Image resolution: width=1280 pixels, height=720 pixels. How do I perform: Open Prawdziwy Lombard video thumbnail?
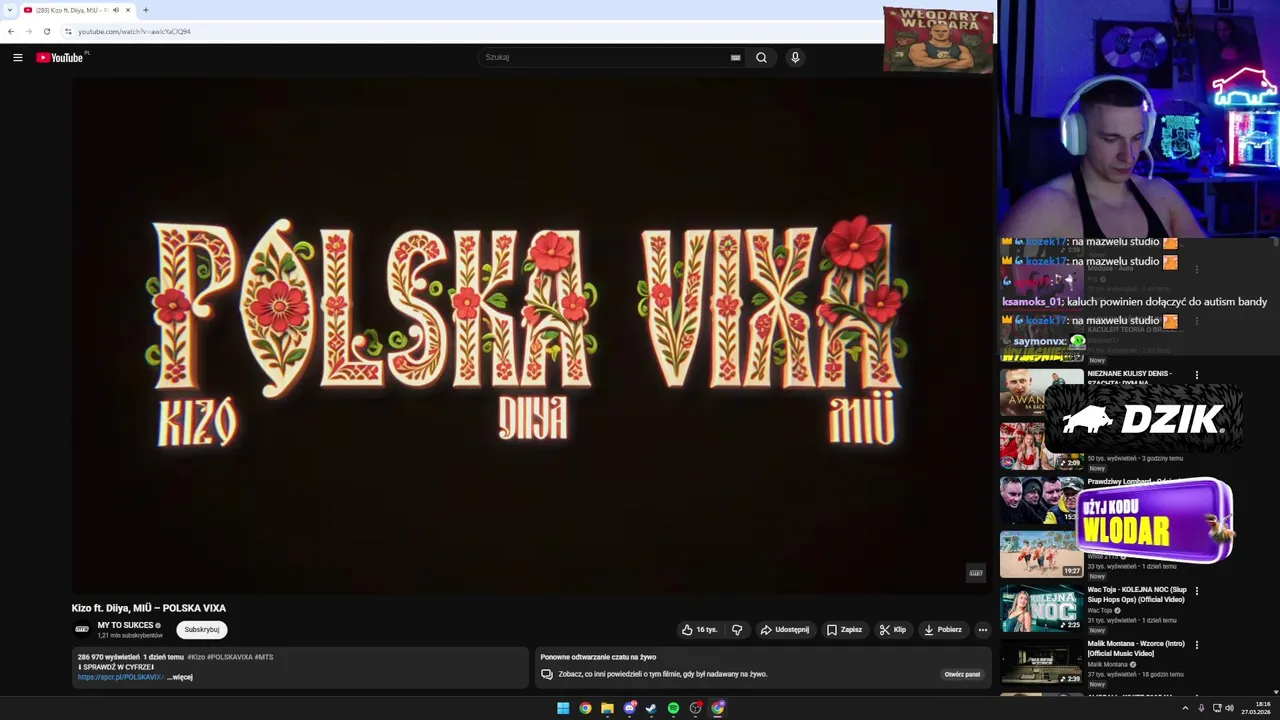click(1042, 500)
